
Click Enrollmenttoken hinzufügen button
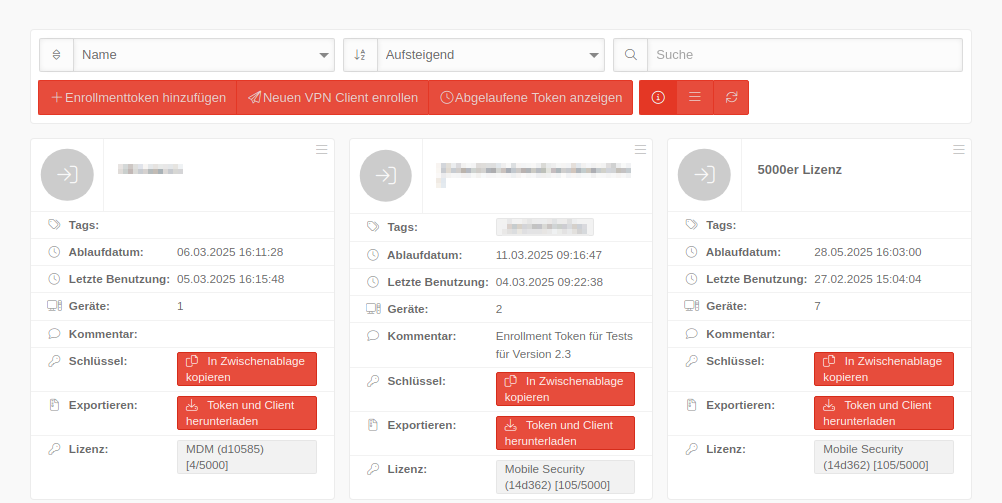(138, 98)
